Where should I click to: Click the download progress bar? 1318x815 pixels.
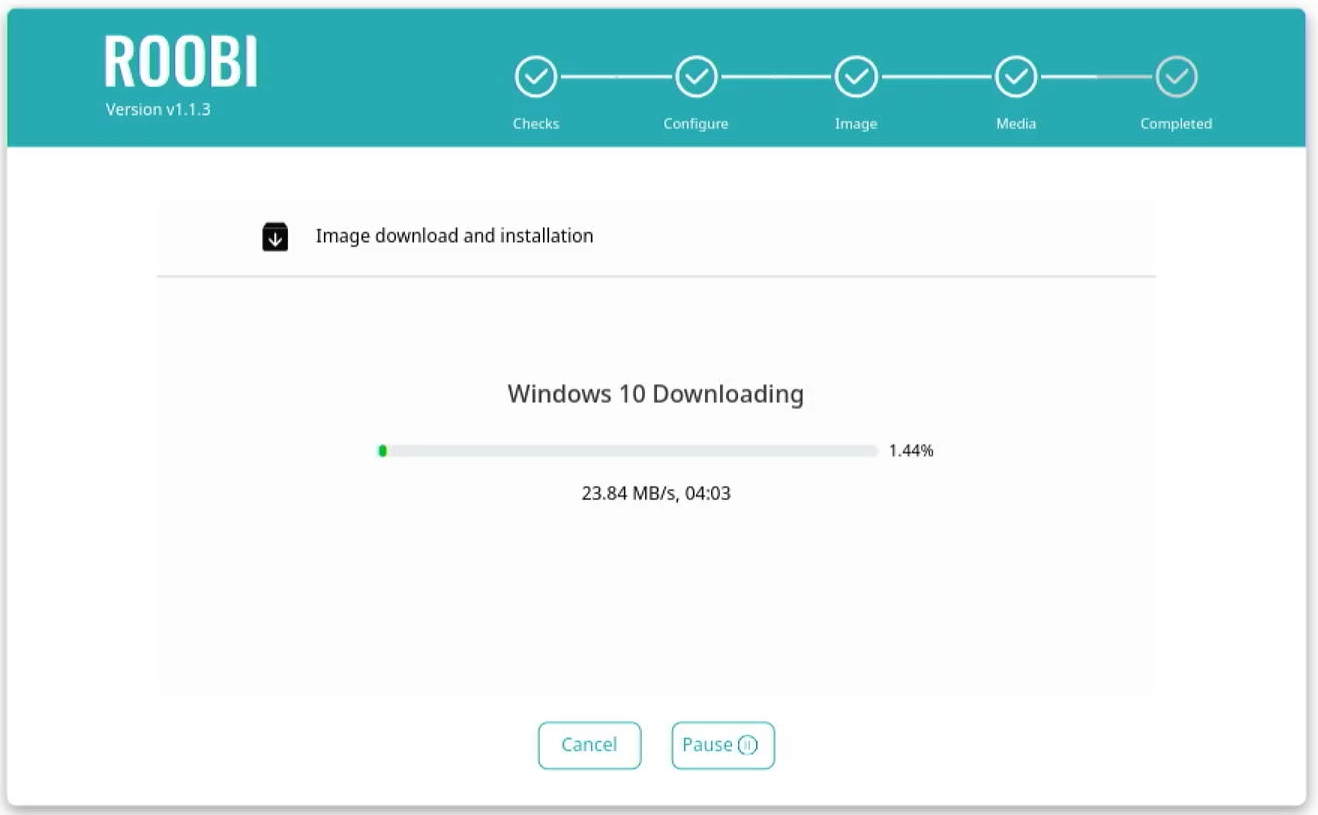point(627,451)
